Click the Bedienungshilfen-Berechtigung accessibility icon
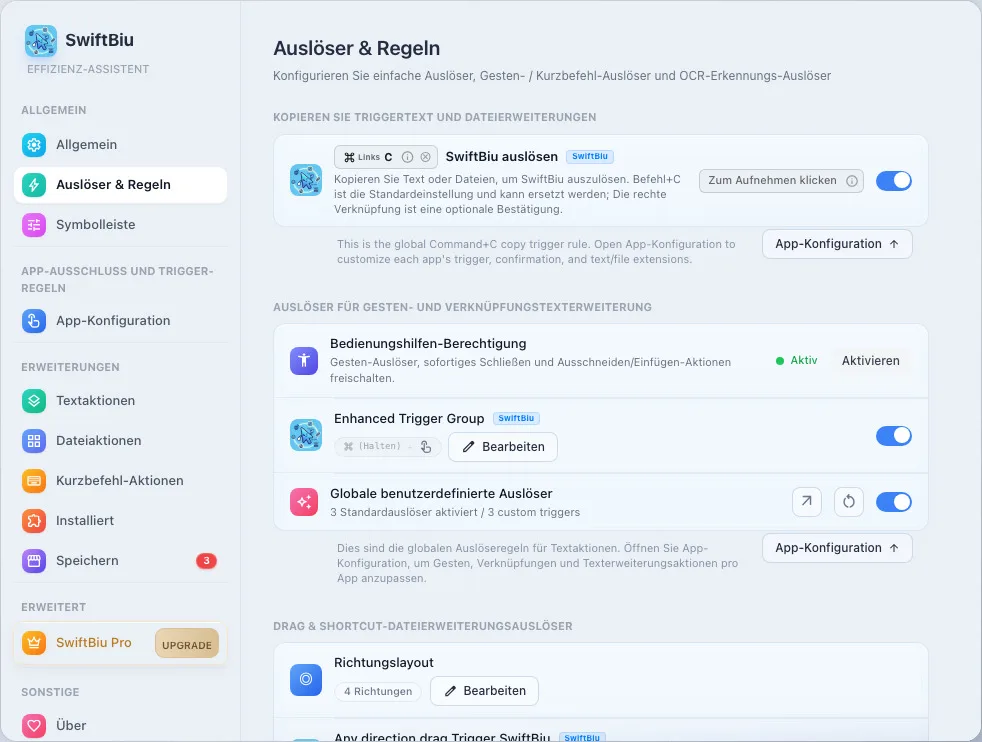 (x=304, y=361)
